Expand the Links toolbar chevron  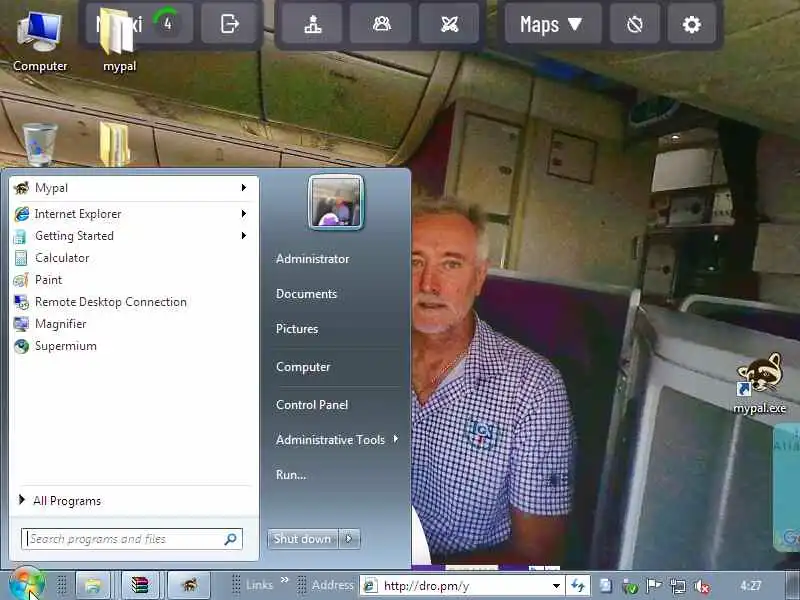click(285, 580)
